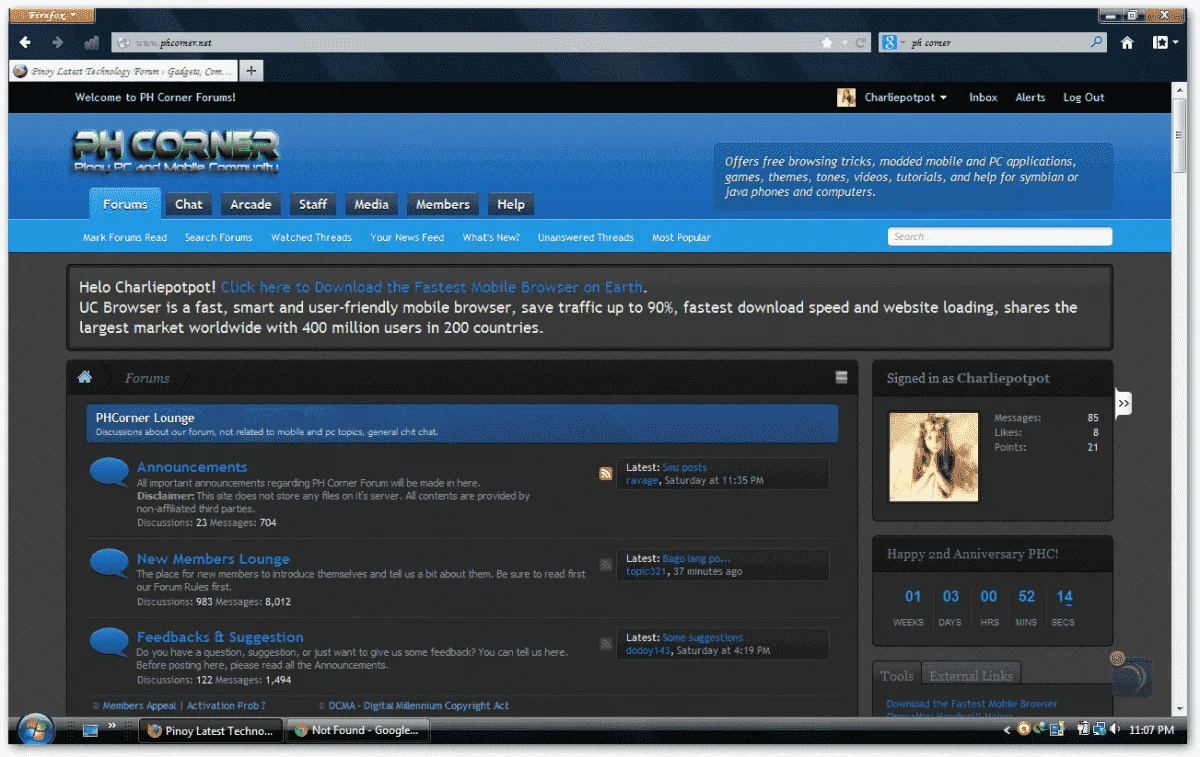
Task: Open the Most Popular link
Action: (x=681, y=238)
